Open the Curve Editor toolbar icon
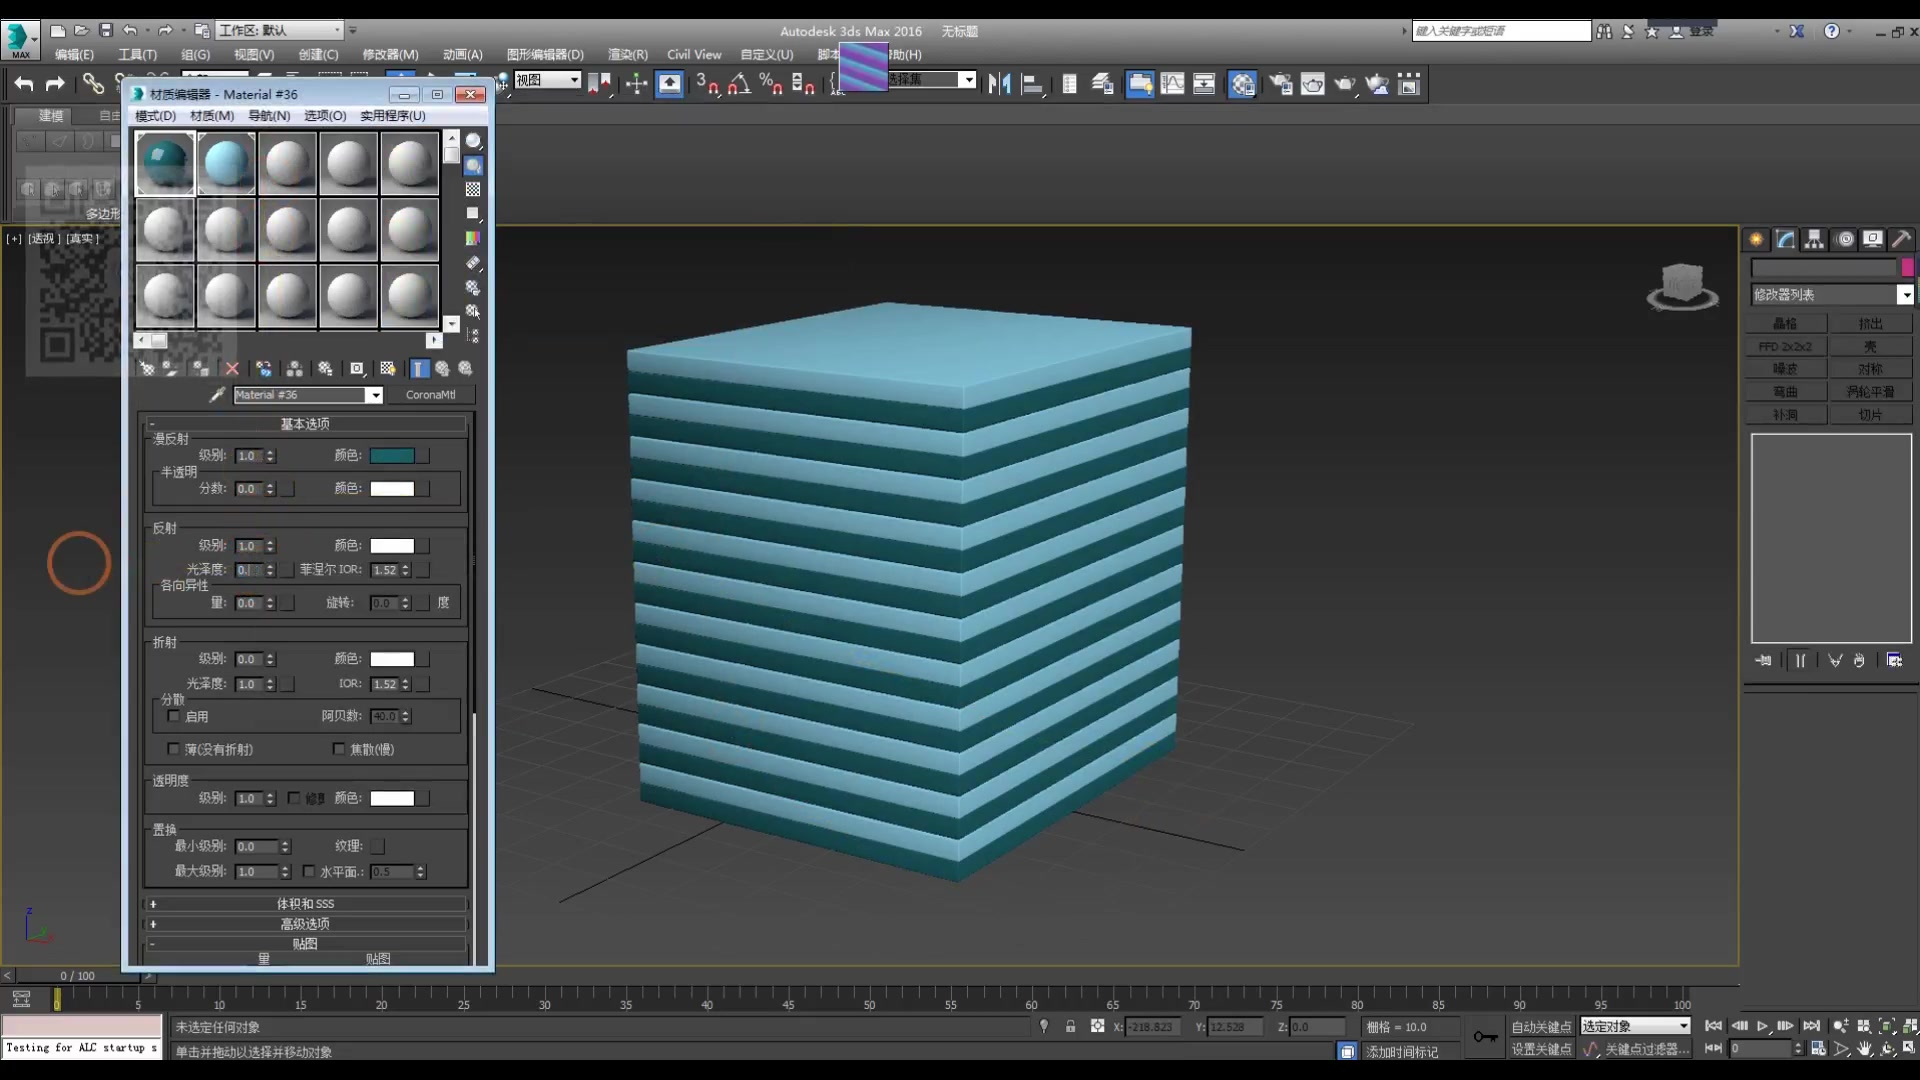 point(1172,84)
